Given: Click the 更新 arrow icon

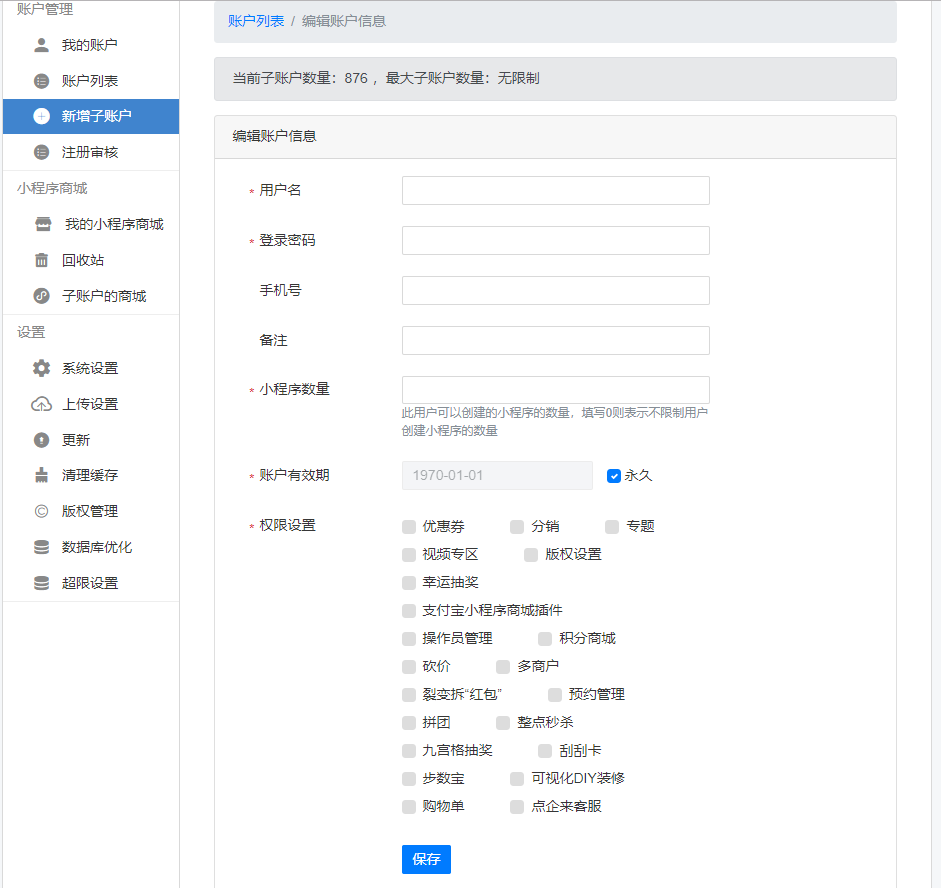Looking at the screenshot, I should 41,439.
